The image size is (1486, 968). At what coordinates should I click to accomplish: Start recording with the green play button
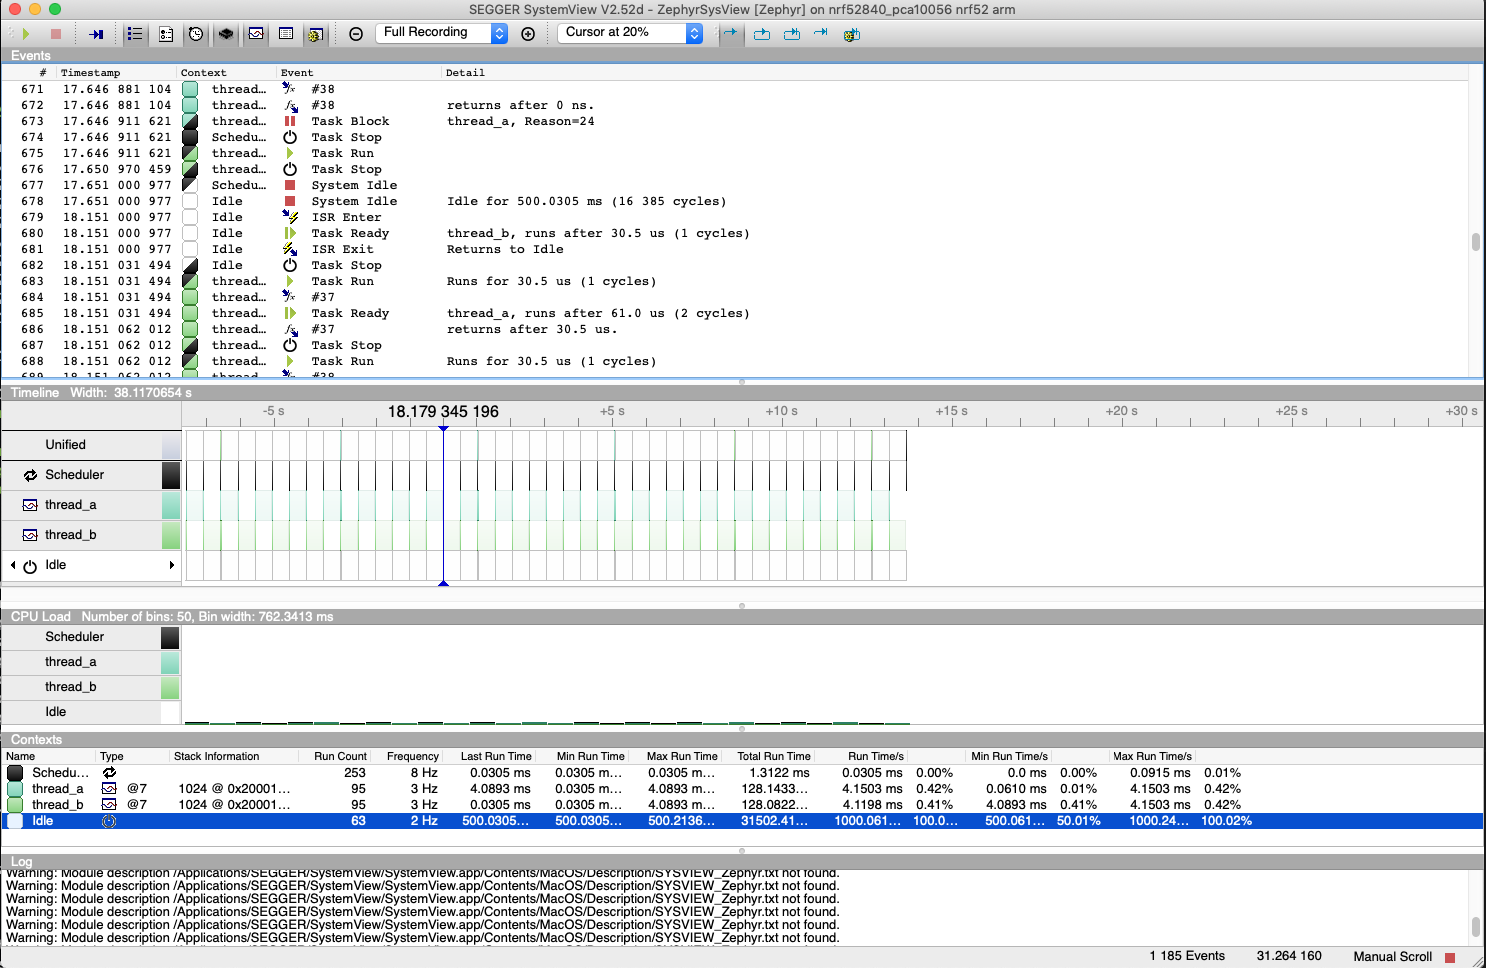(x=26, y=34)
